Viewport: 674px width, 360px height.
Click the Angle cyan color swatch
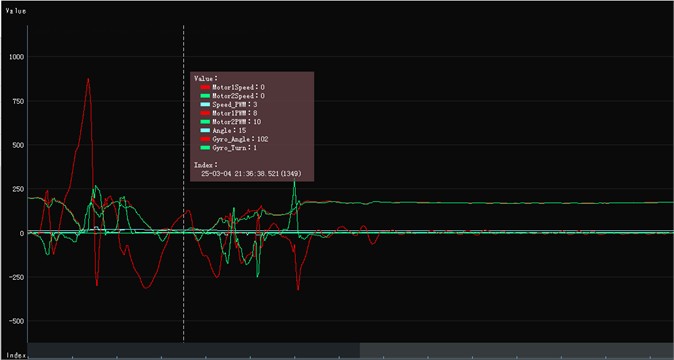click(205, 130)
